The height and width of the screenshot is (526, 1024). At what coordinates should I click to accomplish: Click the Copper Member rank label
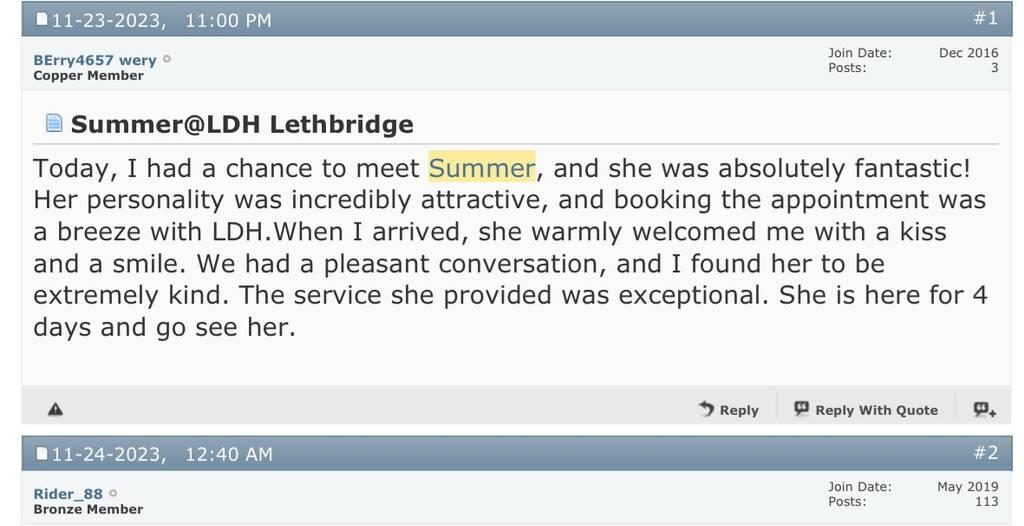pyautogui.click(x=88, y=76)
